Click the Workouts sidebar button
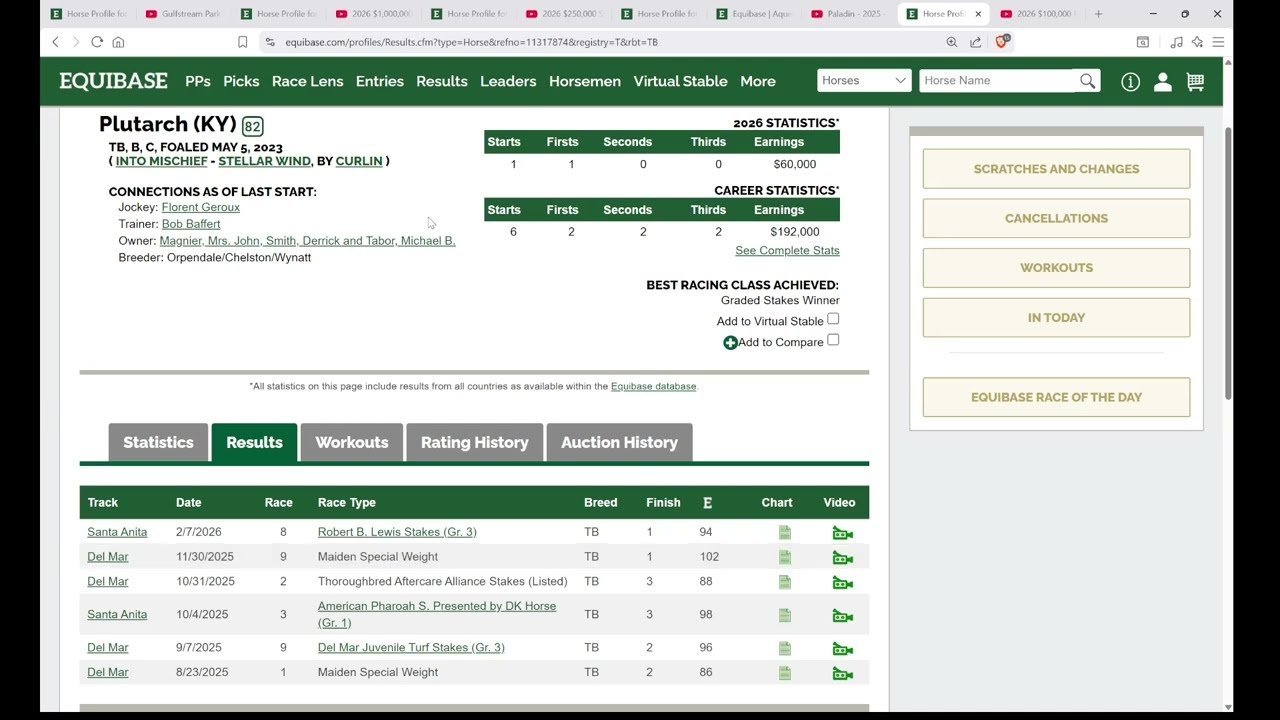The image size is (1280, 720). [x=1056, y=268]
